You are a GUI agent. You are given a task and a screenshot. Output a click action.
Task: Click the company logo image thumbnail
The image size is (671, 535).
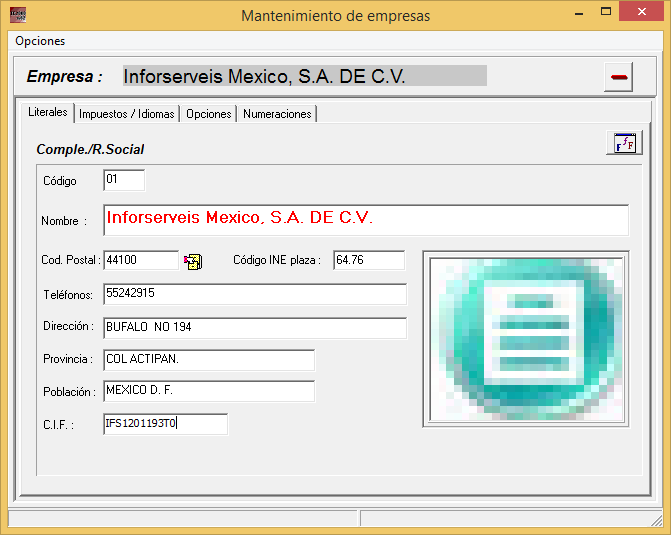pyautogui.click(x=526, y=339)
